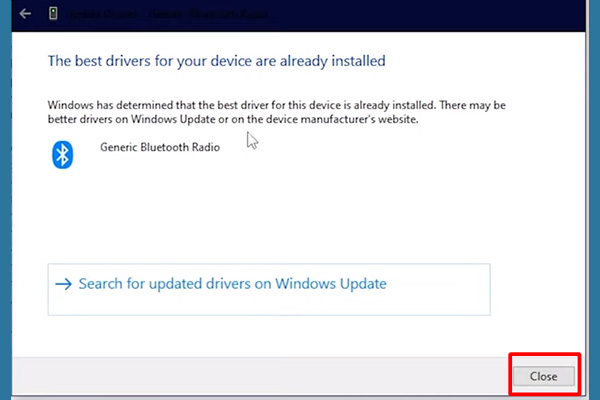Screen dimensions: 600x400
Task: Click the Close button
Action: [x=544, y=376]
